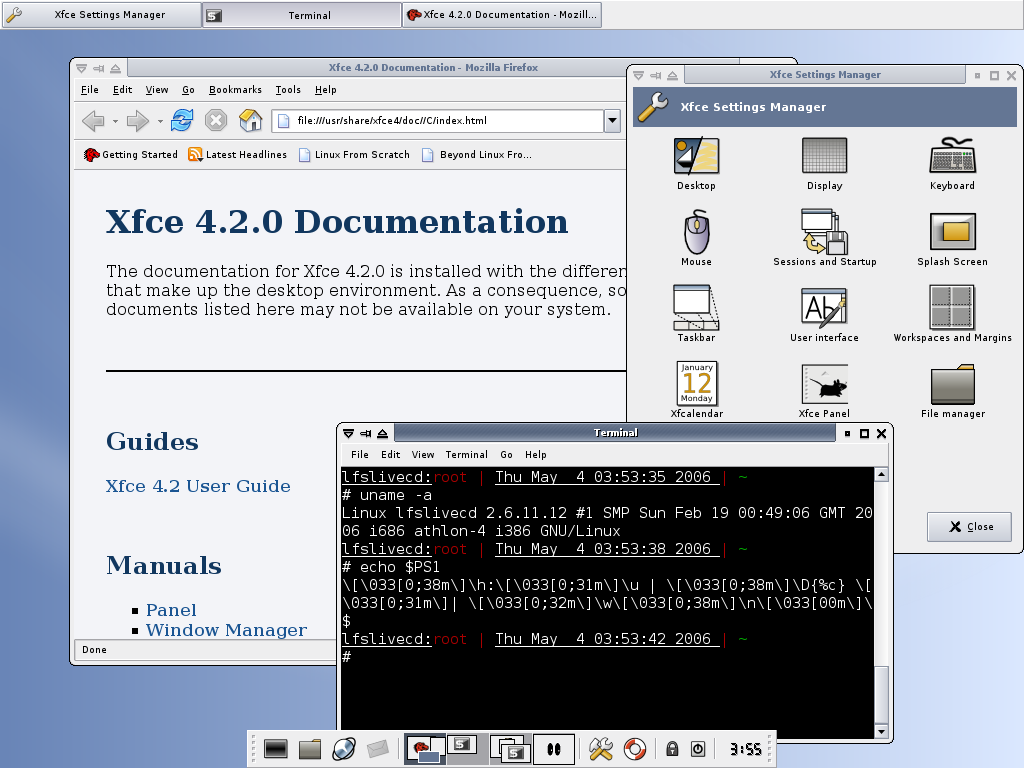
Task: Click the Terminal scrollbar thumb
Action: point(882,695)
